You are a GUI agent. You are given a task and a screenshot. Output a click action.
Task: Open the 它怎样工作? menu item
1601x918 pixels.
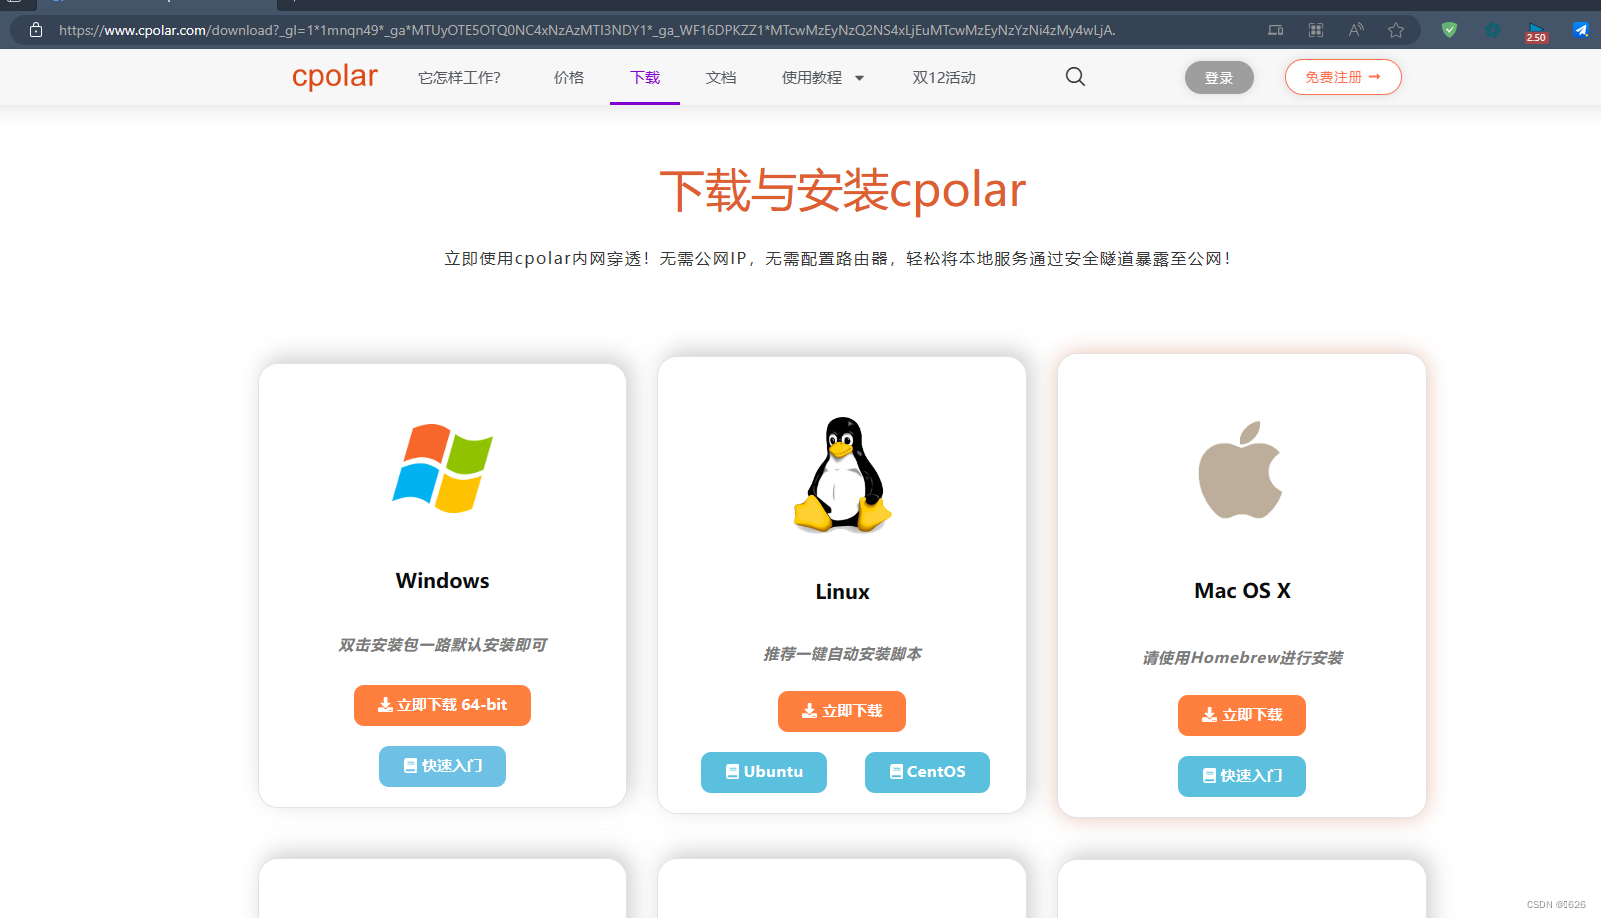click(459, 78)
